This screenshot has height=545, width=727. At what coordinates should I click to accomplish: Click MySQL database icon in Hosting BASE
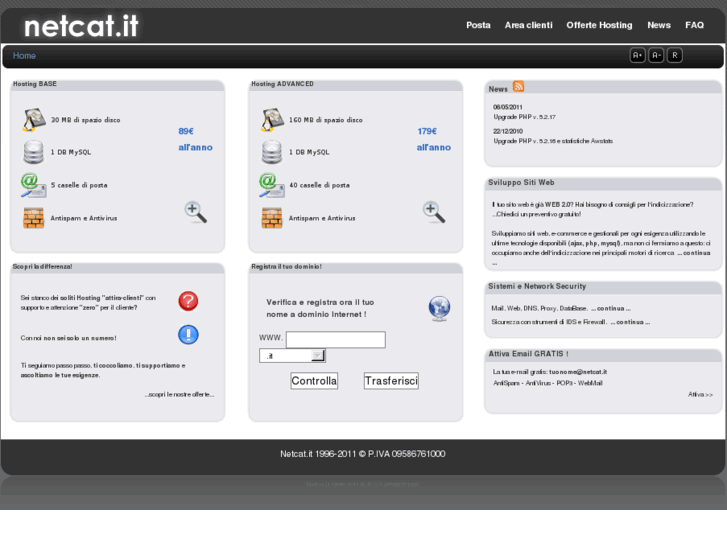(x=33, y=152)
